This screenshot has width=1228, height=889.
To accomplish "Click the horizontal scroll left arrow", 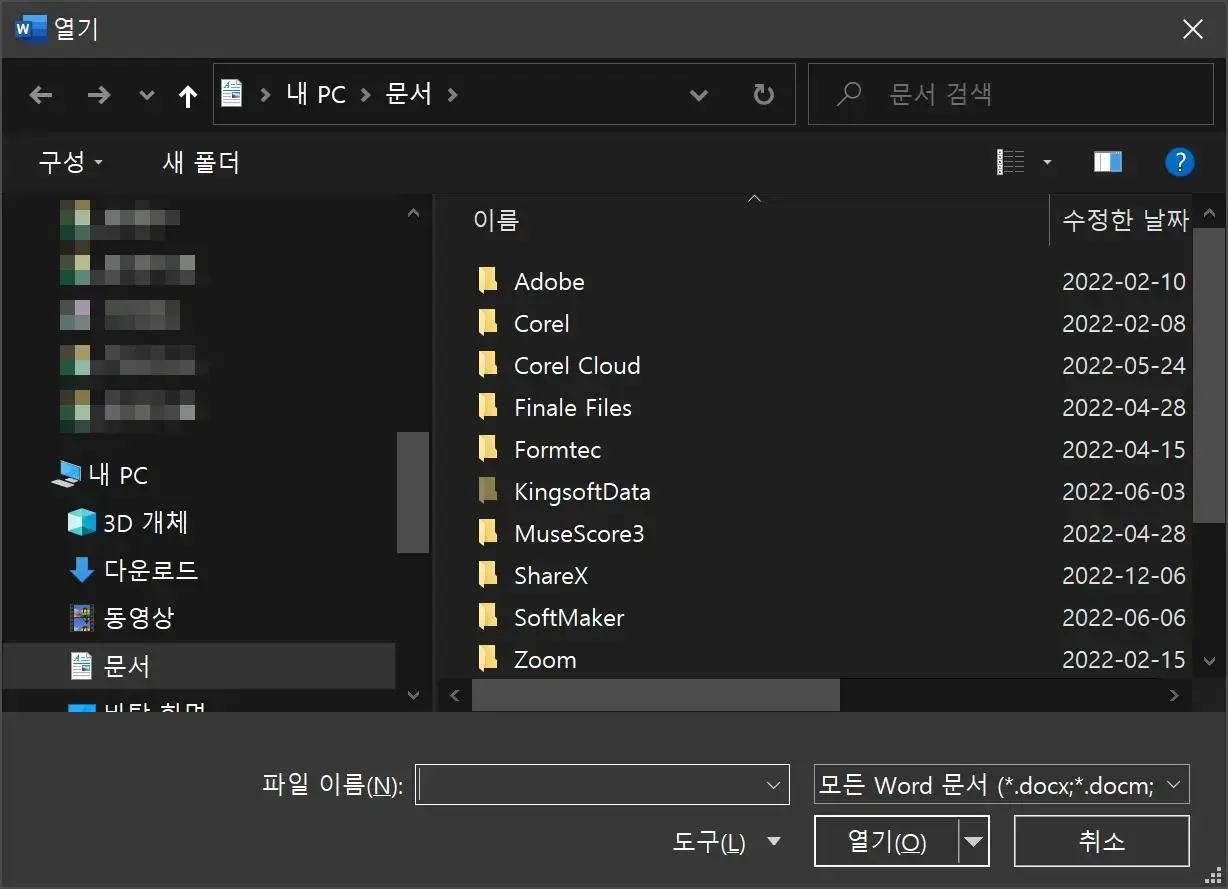I will (x=456, y=695).
